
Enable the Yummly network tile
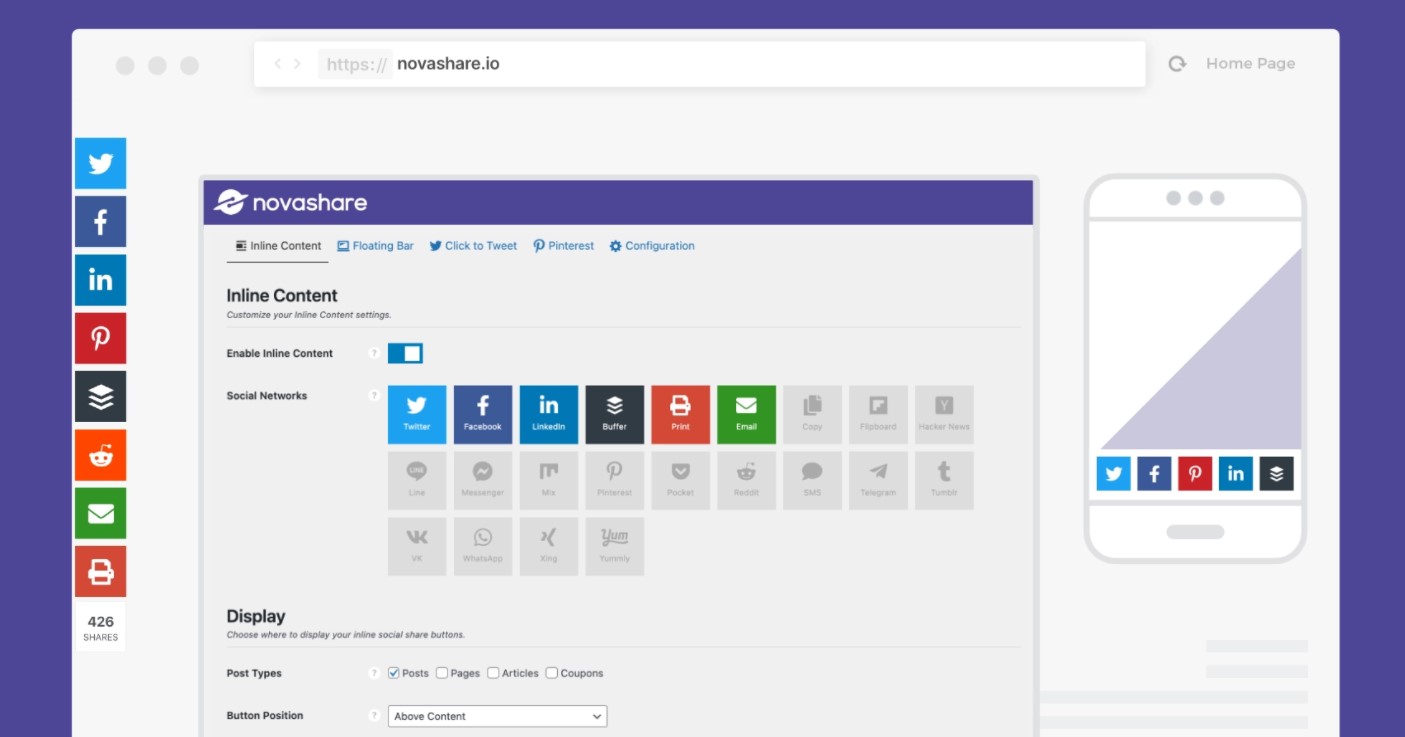[x=615, y=546]
